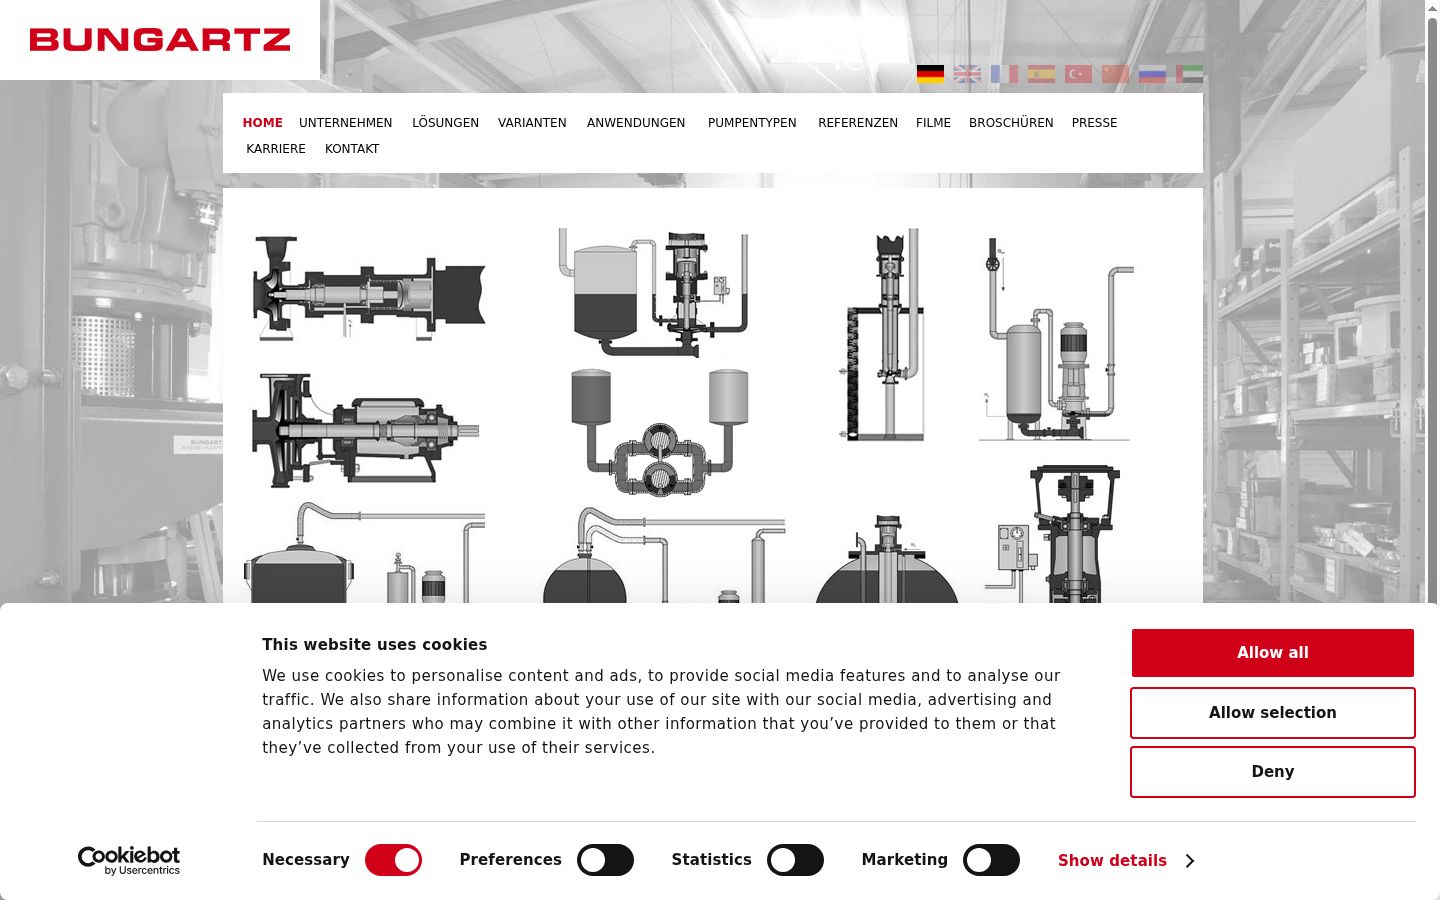Open the ANWENDUNGEN menu
Image resolution: width=1440 pixels, height=900 pixels.
click(636, 123)
